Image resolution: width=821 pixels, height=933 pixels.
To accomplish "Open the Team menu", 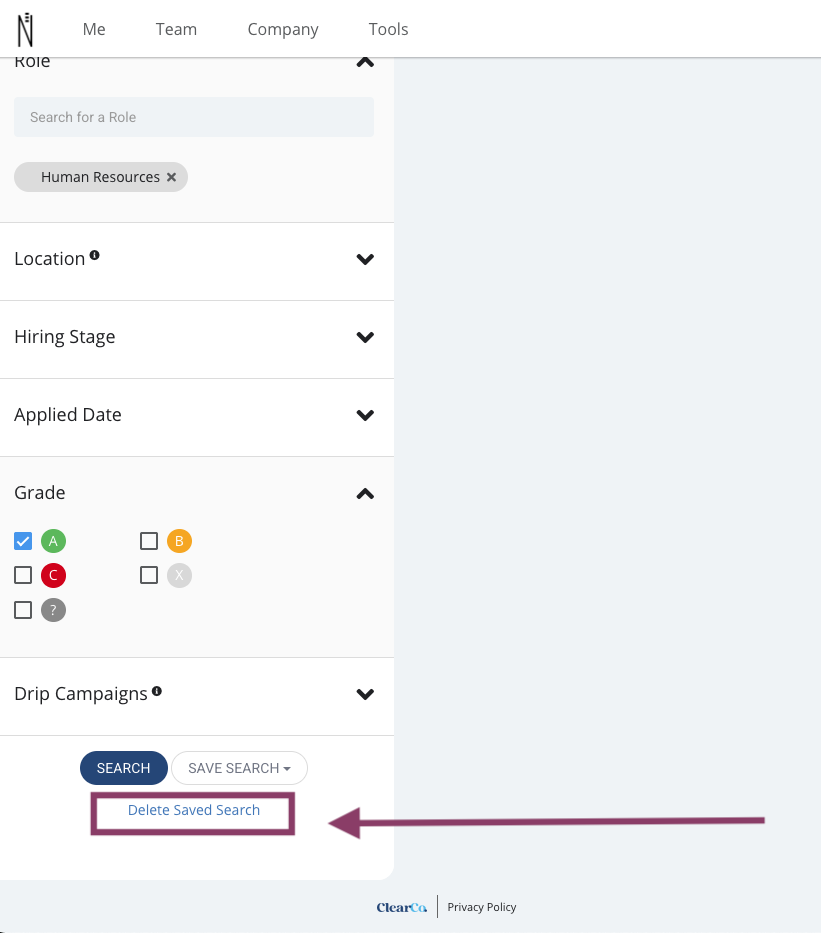I will [176, 29].
